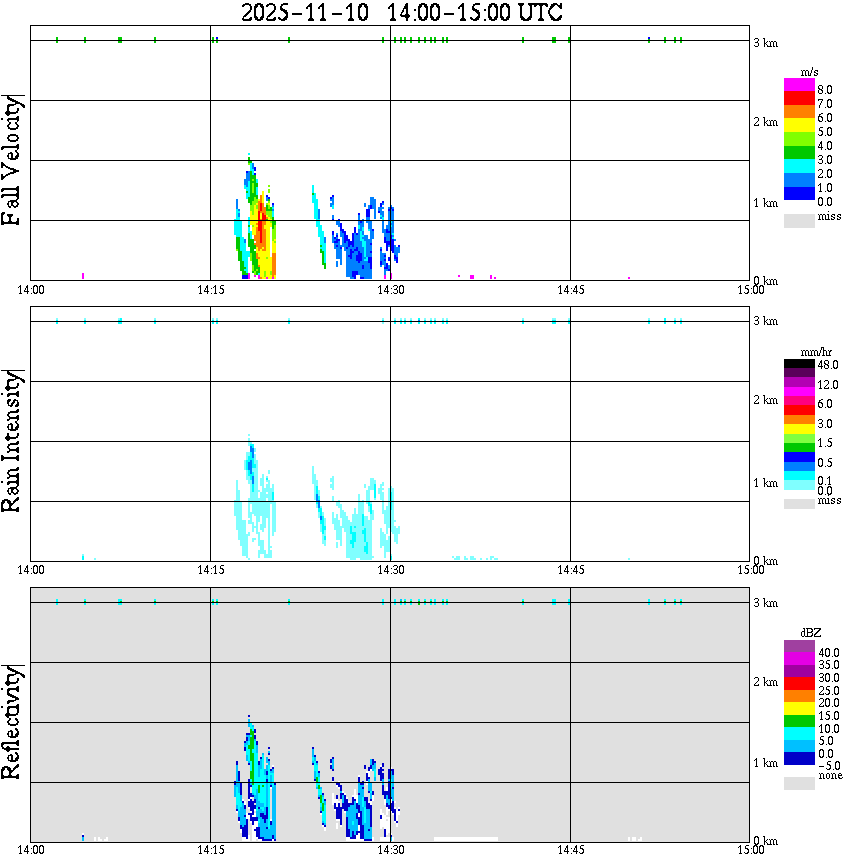
Task: Click the dark blue swatch in the dBZ legend
Action: click(799, 758)
